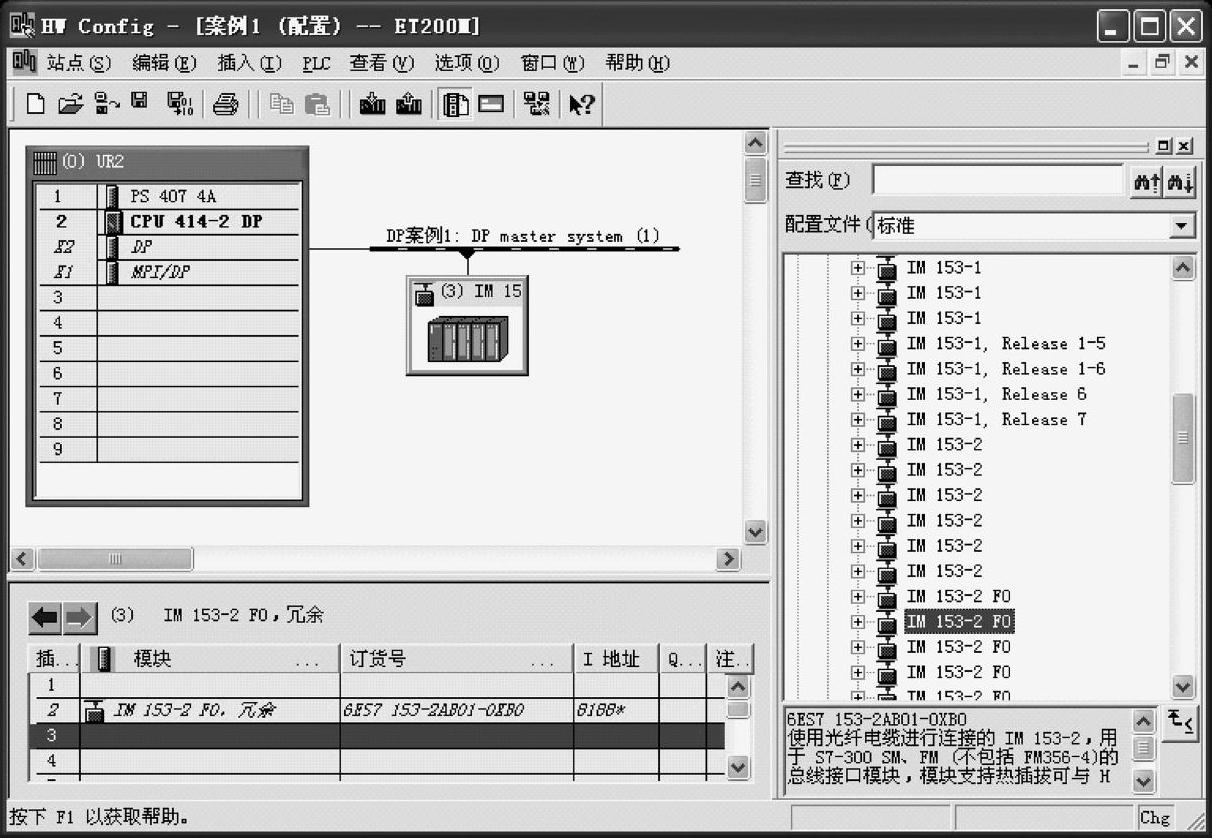The width and height of the screenshot is (1212, 838).
Task: Click the Upload to PG icon
Action: pyautogui.click(x=408, y=104)
